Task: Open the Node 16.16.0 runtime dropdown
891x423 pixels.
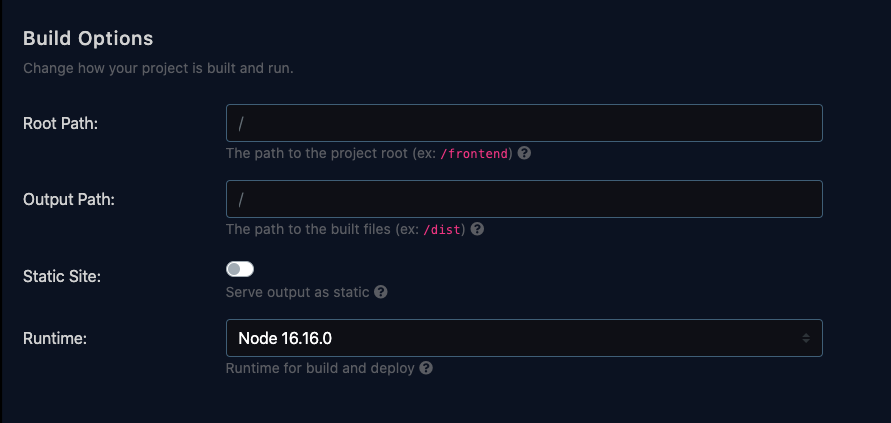Action: pyautogui.click(x=523, y=338)
